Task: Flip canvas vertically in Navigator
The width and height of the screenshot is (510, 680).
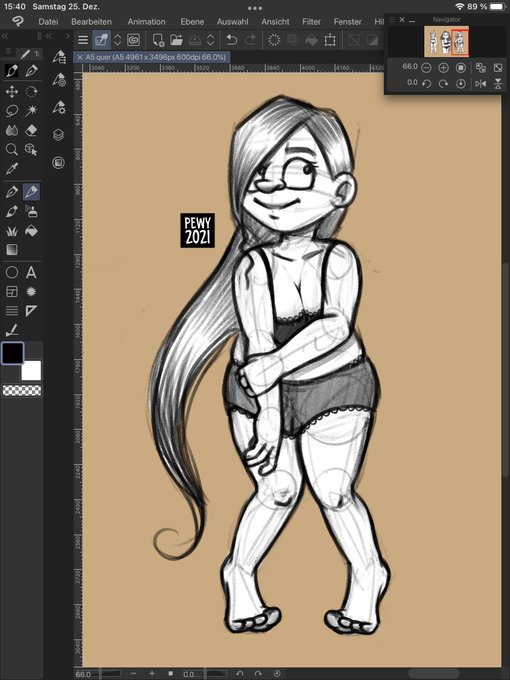Action: 498,83
